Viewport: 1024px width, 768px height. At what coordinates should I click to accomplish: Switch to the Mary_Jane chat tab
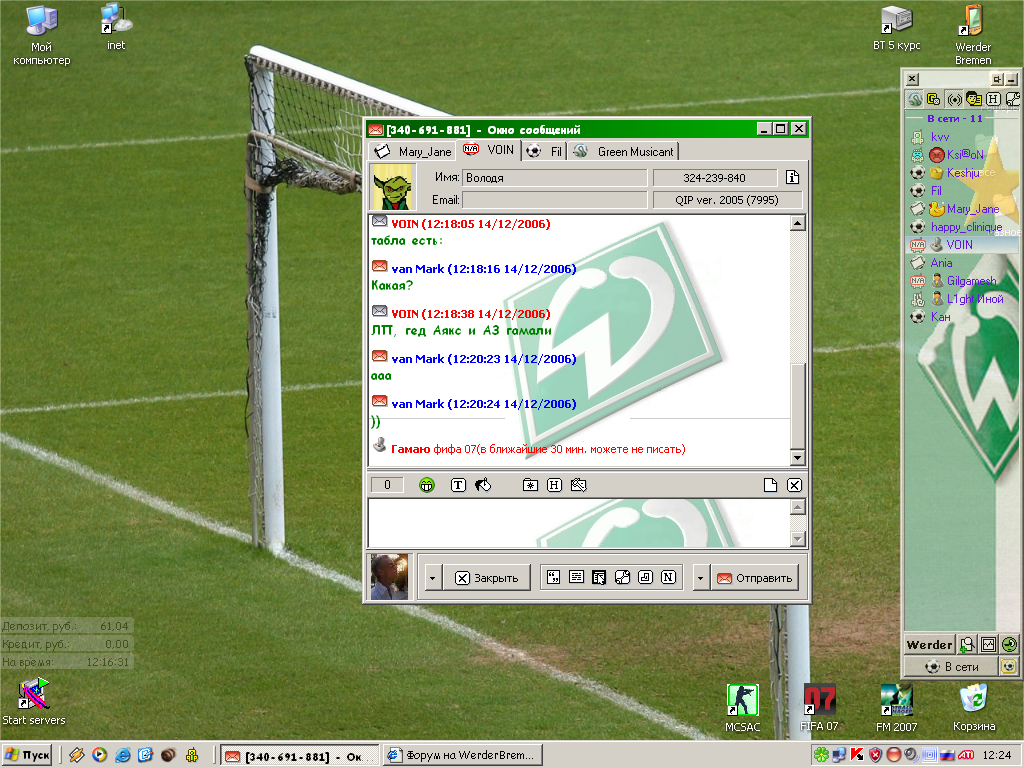pyautogui.click(x=414, y=151)
